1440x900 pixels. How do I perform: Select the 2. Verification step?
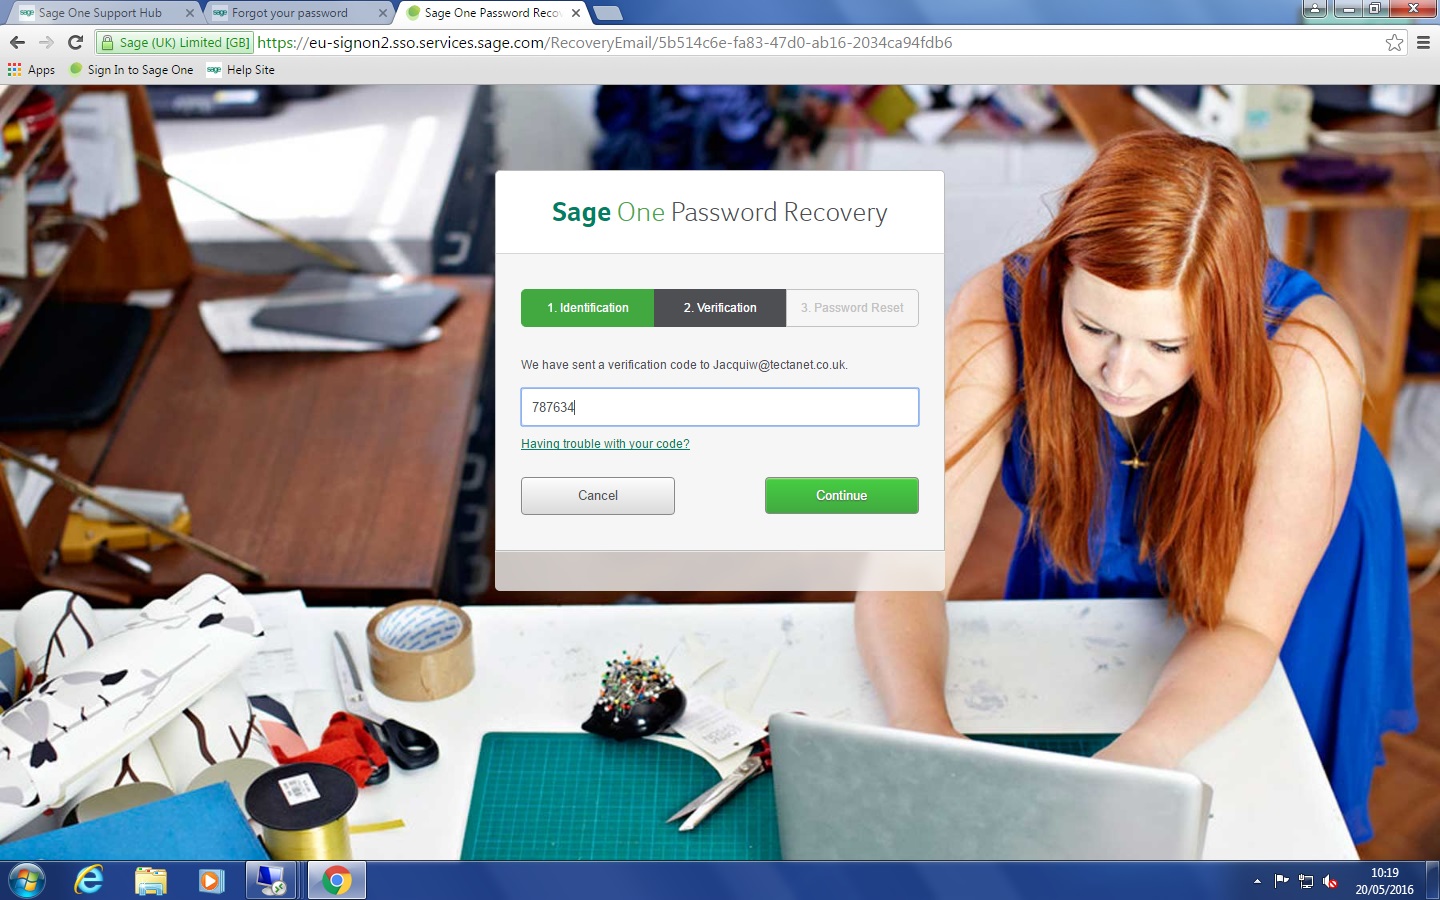(720, 308)
